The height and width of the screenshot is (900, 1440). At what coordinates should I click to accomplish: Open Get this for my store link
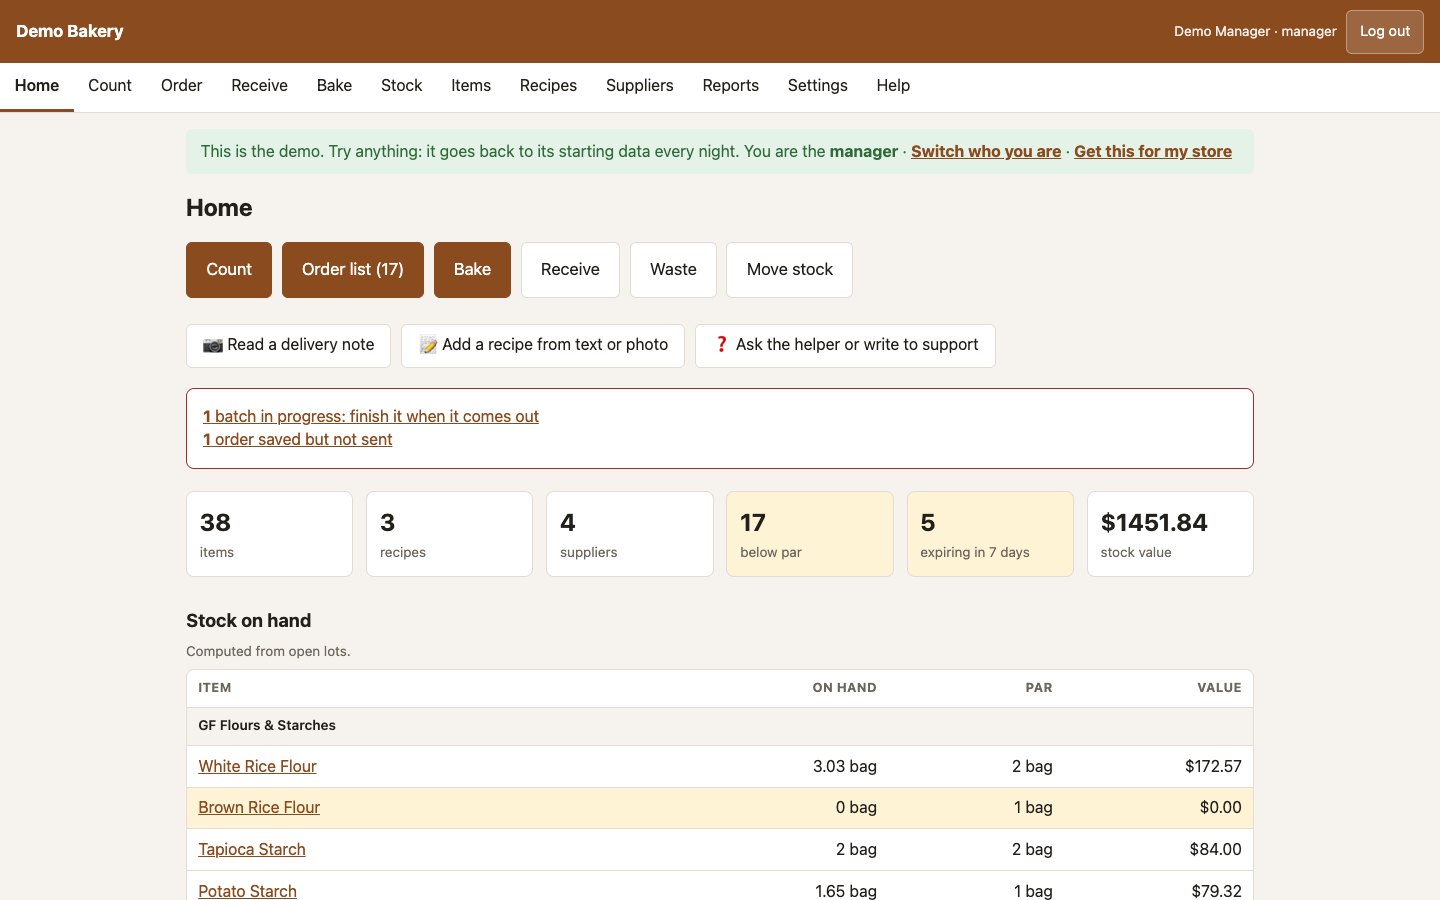coord(1152,152)
